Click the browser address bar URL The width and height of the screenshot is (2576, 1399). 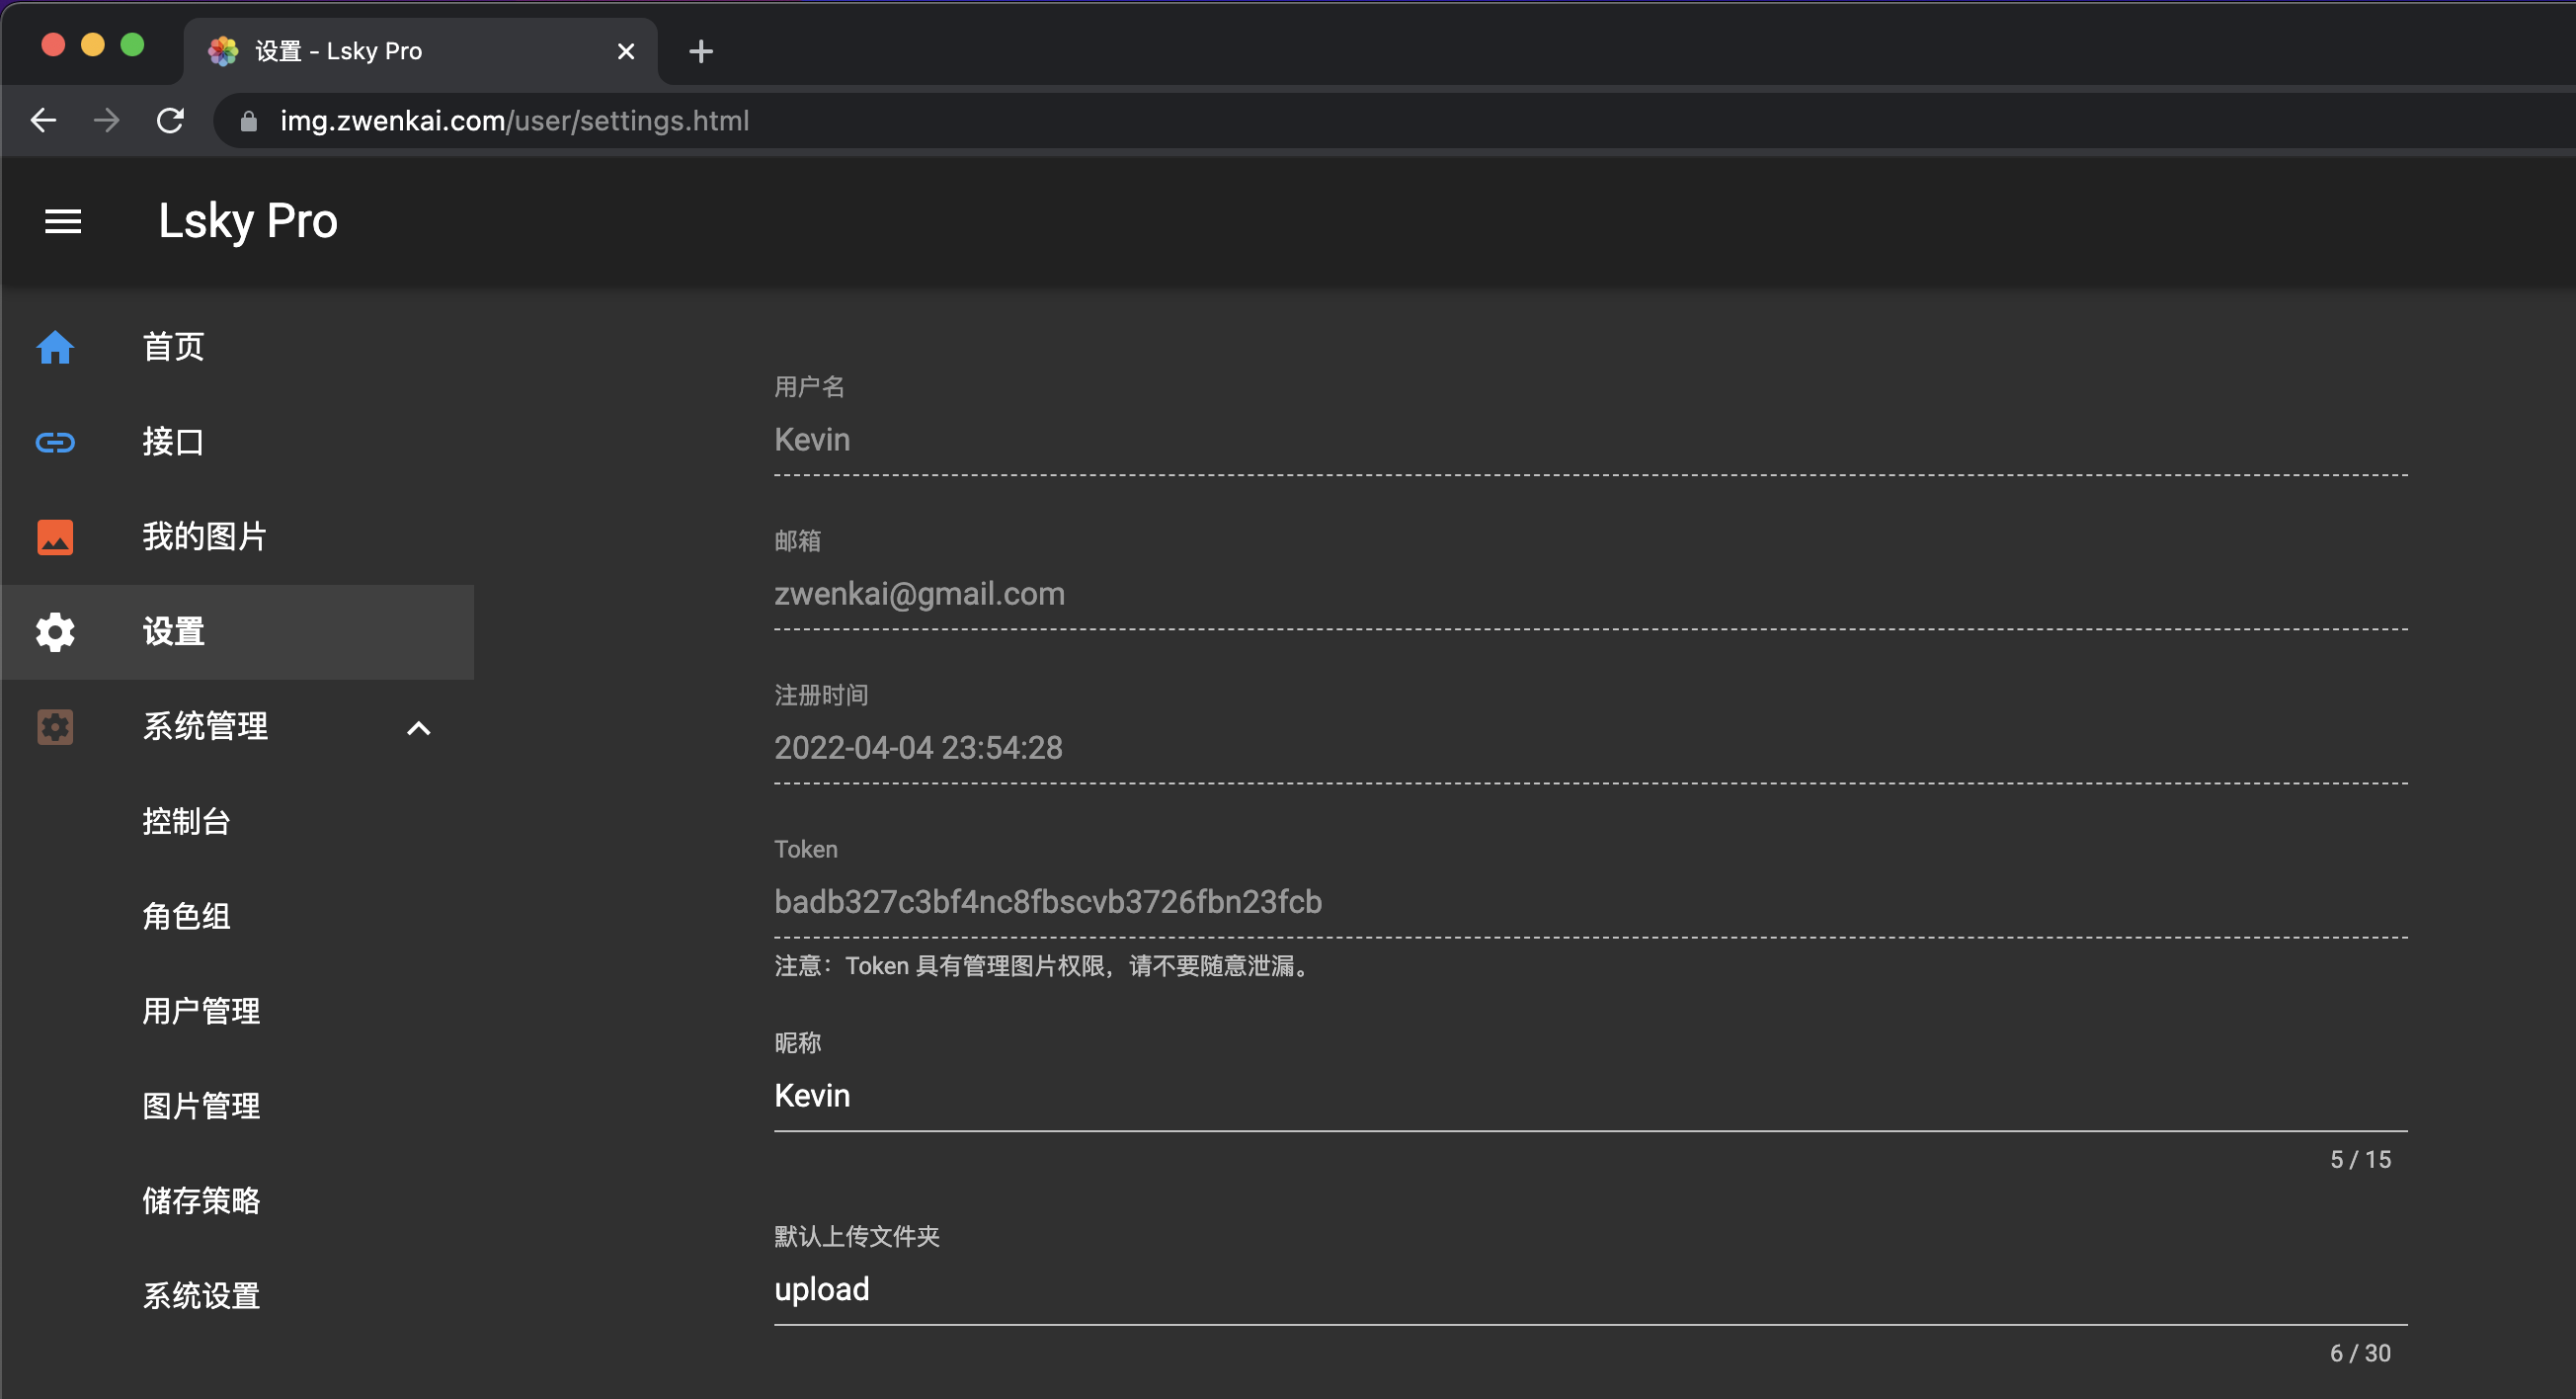tap(514, 121)
